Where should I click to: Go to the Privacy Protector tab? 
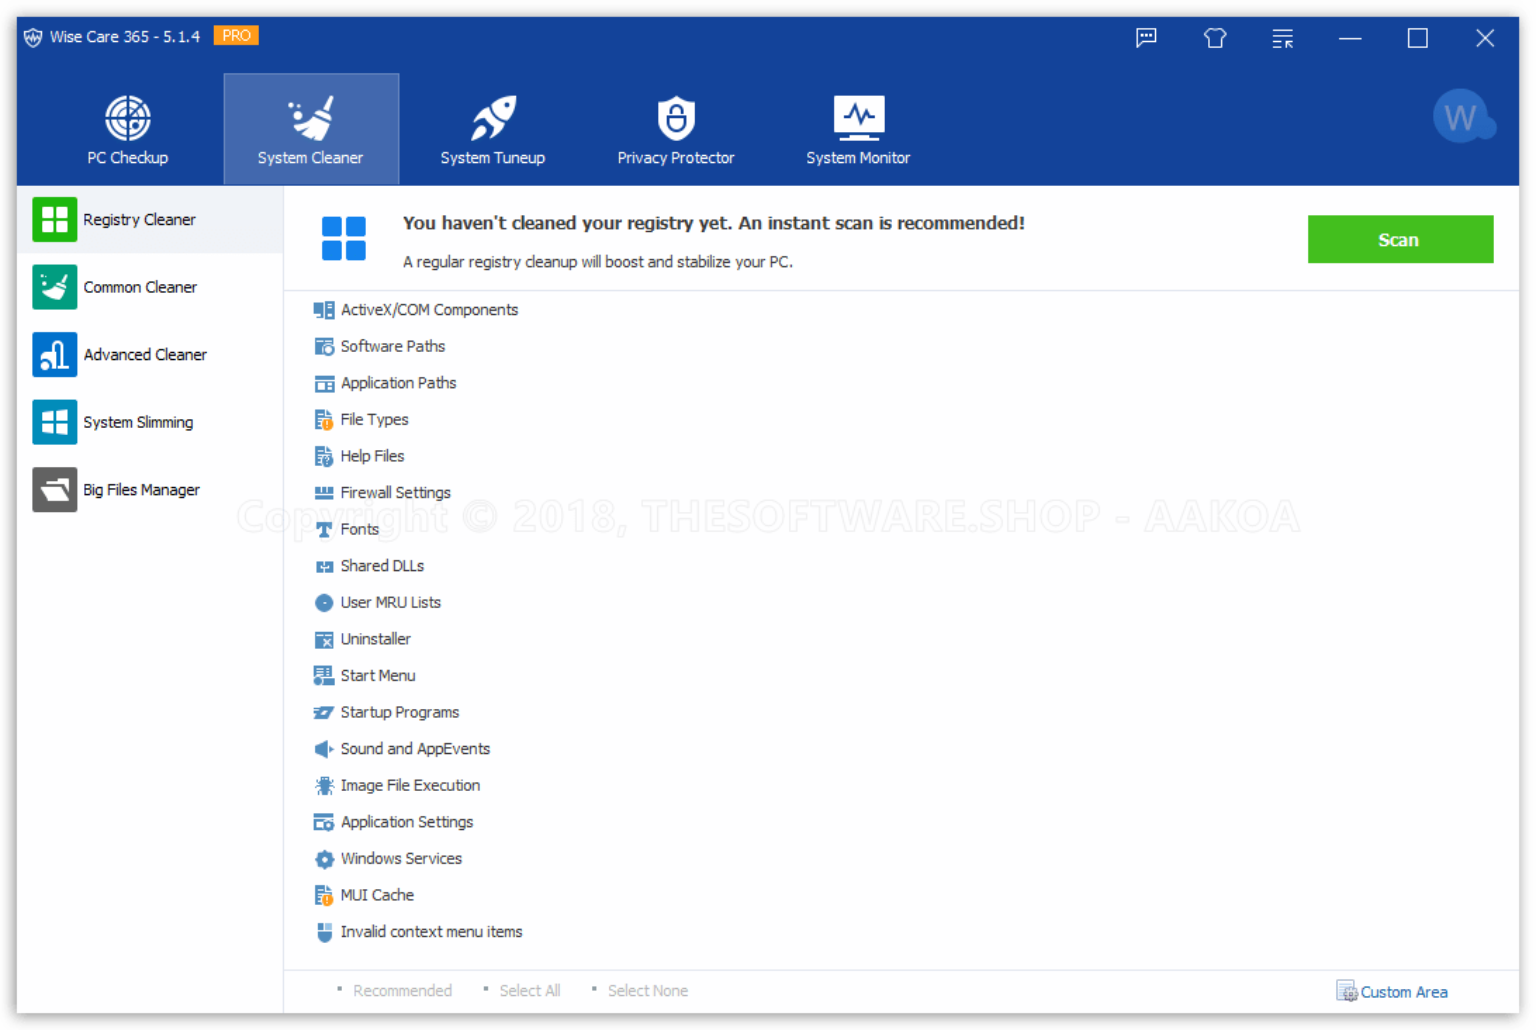(676, 130)
